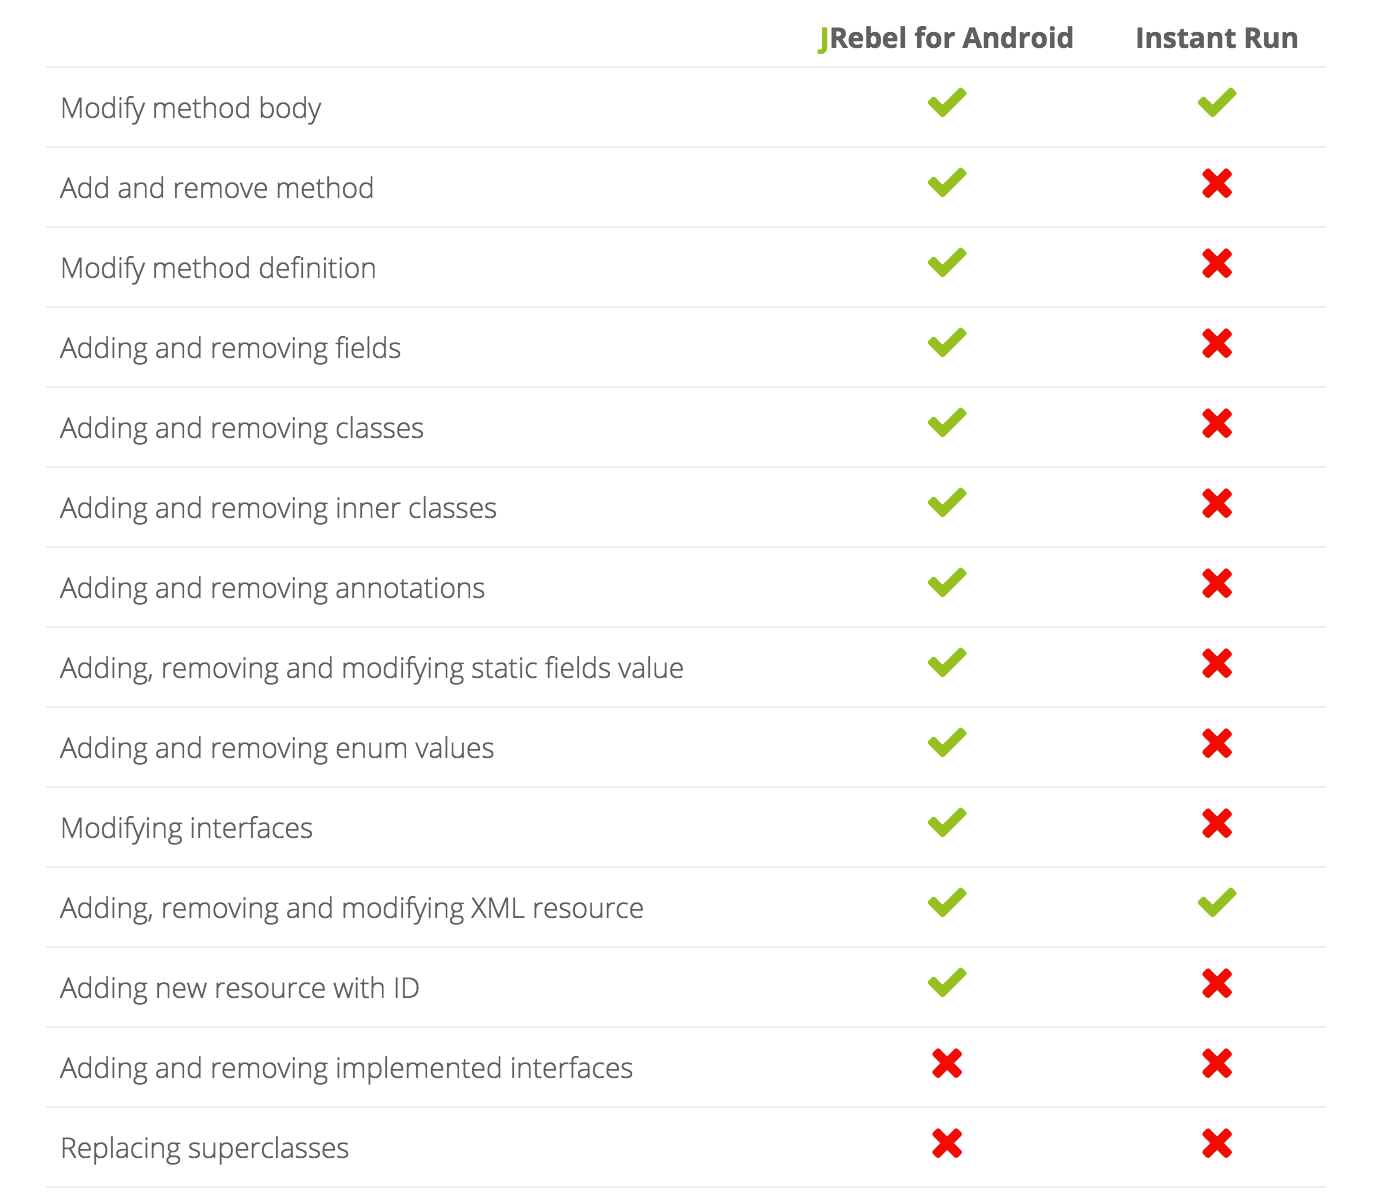The width and height of the screenshot is (1382, 1200).
Task: Click the Replacing superclasses row label
Action: pyautogui.click(x=204, y=1148)
